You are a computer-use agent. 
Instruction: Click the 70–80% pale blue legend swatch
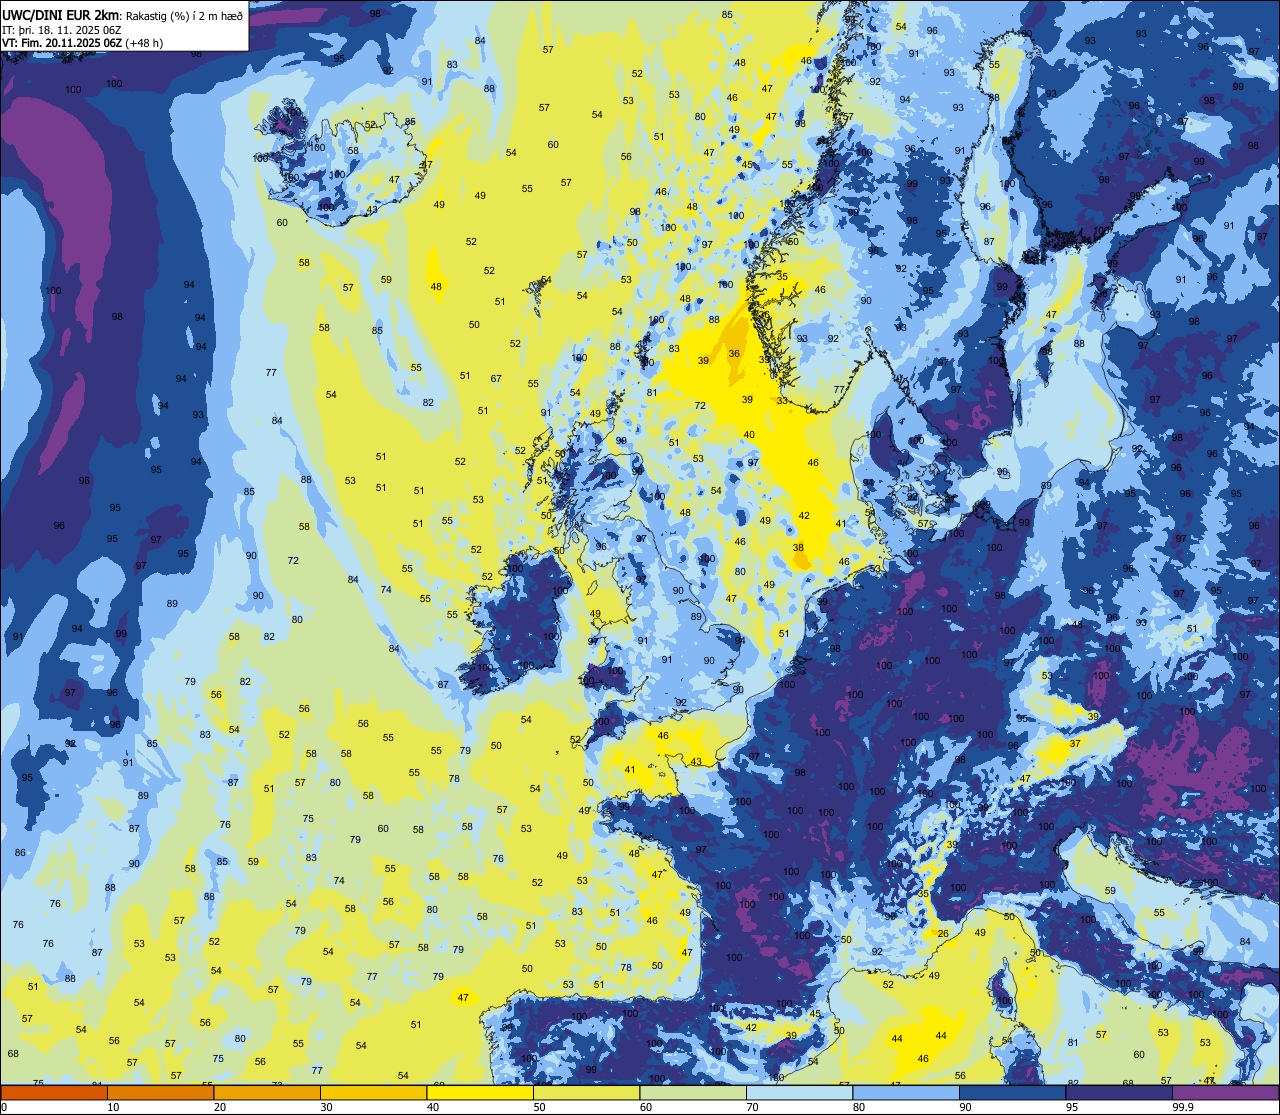coord(799,1092)
